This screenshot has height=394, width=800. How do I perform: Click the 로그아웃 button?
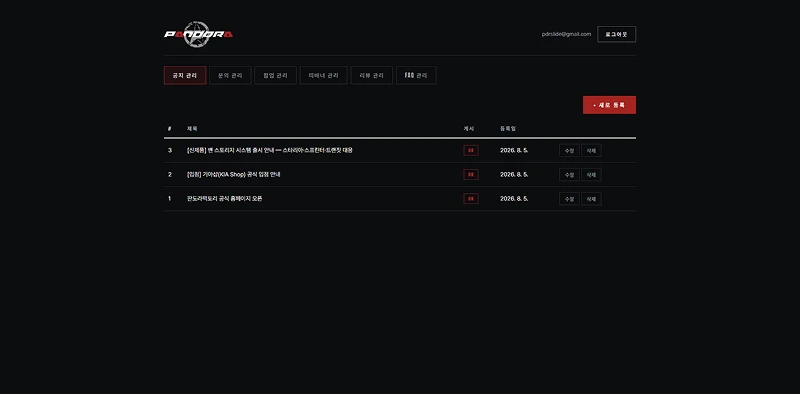616,34
